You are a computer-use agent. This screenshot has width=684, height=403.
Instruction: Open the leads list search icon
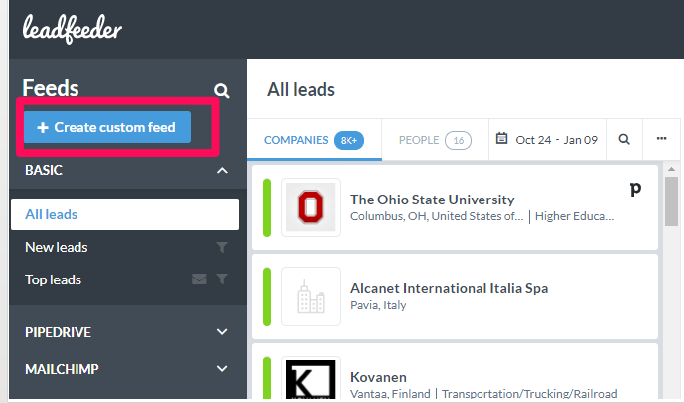(624, 140)
